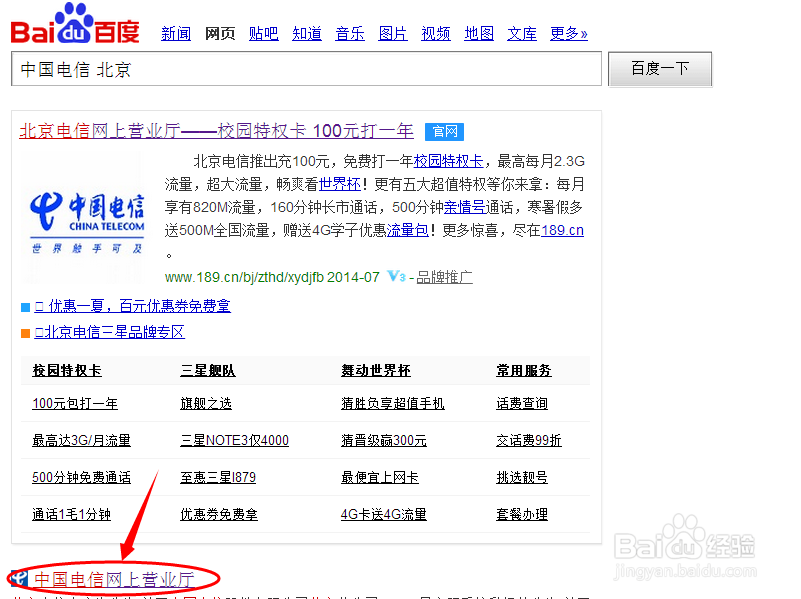Open 猜晋级赢300元 link
This screenshot has width=801, height=599.
point(384,440)
